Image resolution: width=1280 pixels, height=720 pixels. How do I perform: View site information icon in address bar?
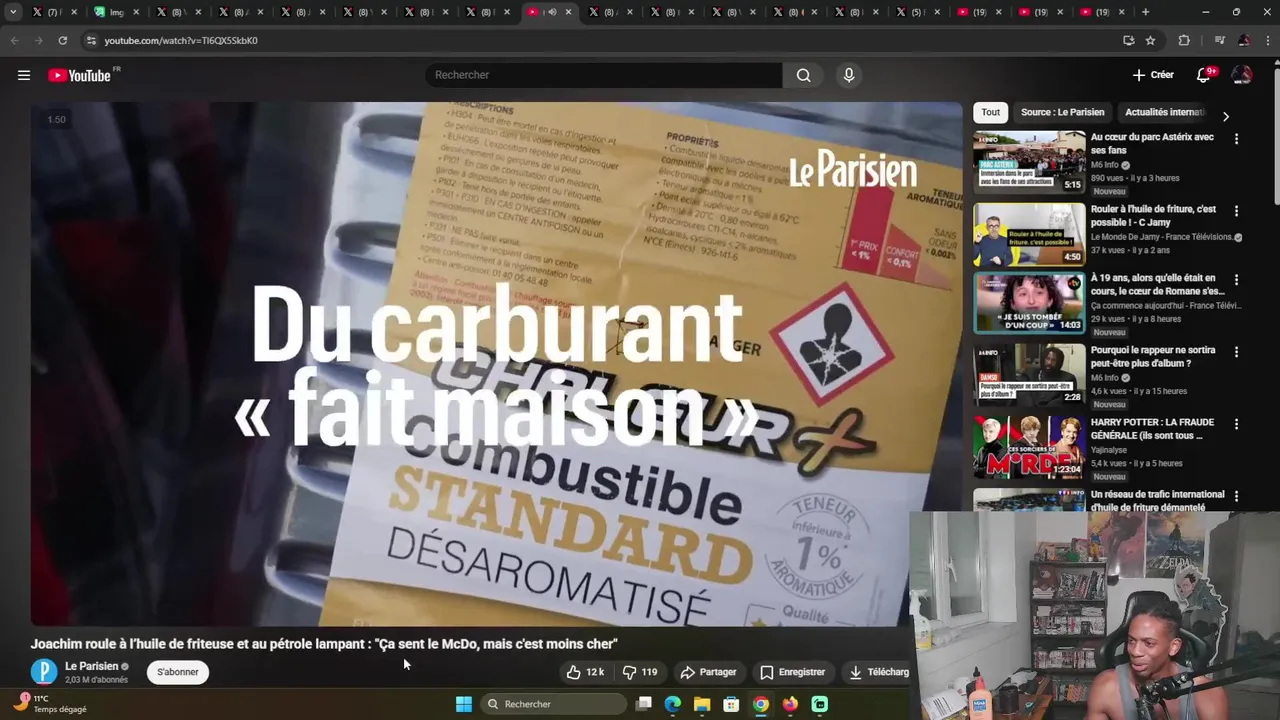[91, 40]
